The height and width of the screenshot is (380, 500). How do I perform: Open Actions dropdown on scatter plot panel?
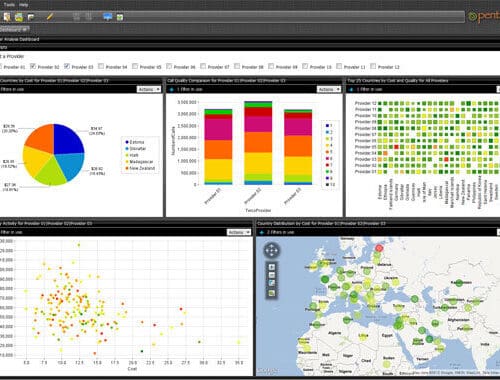(x=239, y=232)
